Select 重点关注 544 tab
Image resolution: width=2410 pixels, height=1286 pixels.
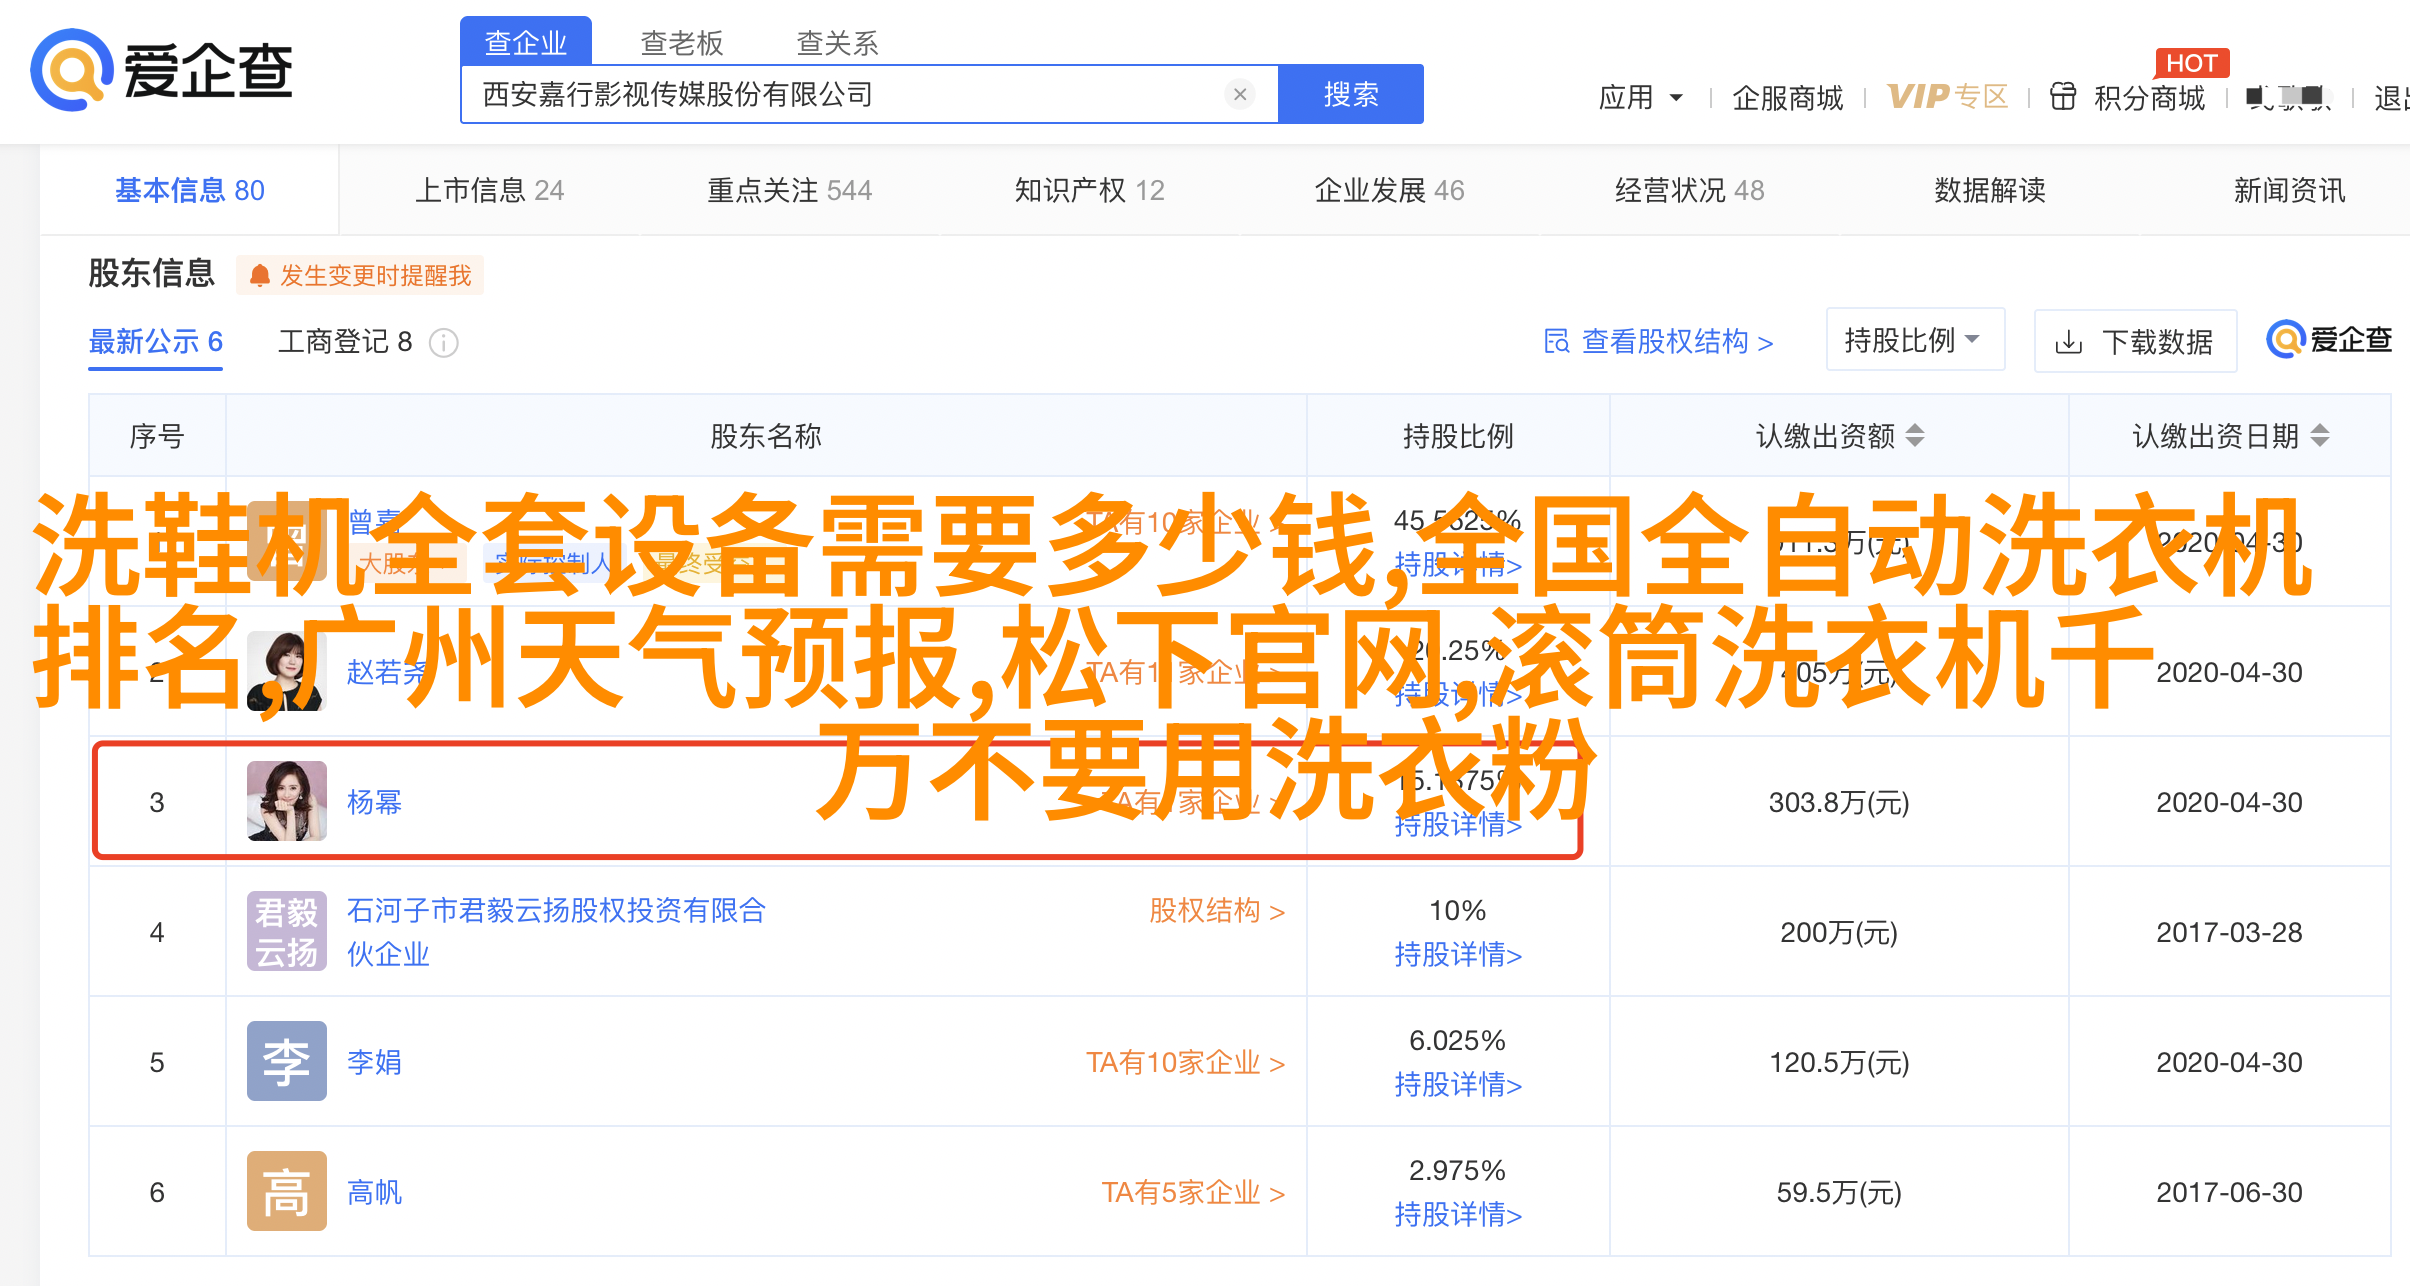coord(790,190)
